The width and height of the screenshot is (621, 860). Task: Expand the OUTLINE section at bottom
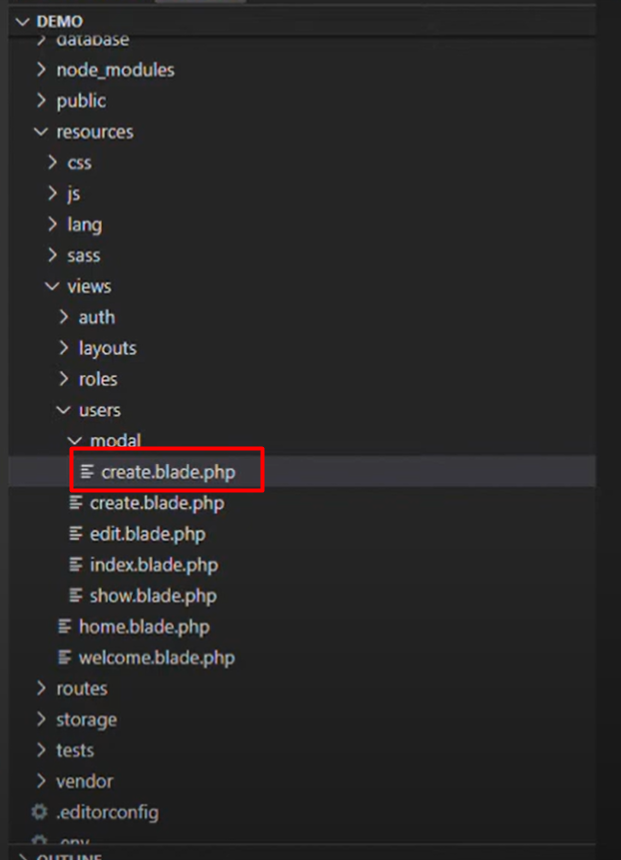(69, 856)
